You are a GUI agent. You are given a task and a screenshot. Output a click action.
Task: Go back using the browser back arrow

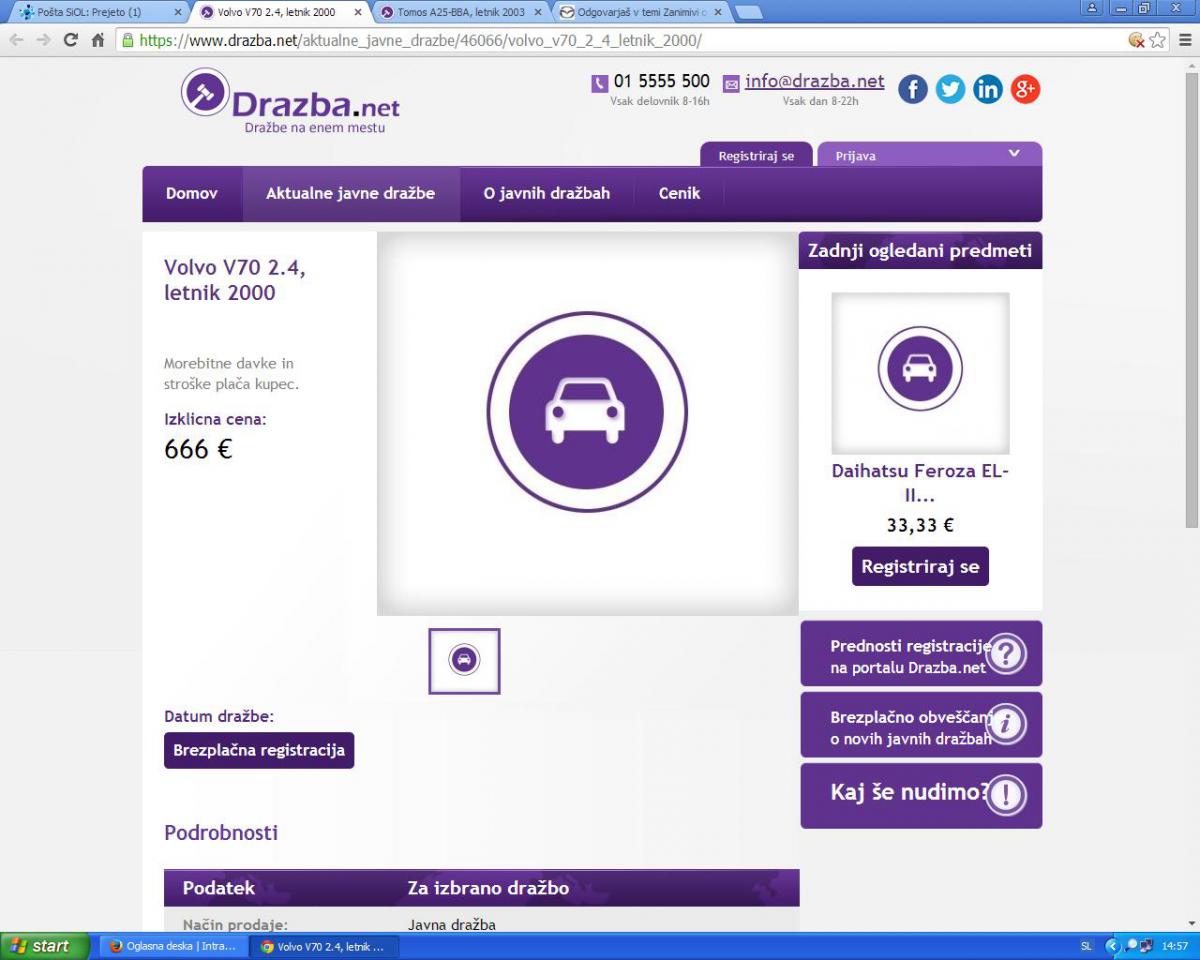click(17, 40)
